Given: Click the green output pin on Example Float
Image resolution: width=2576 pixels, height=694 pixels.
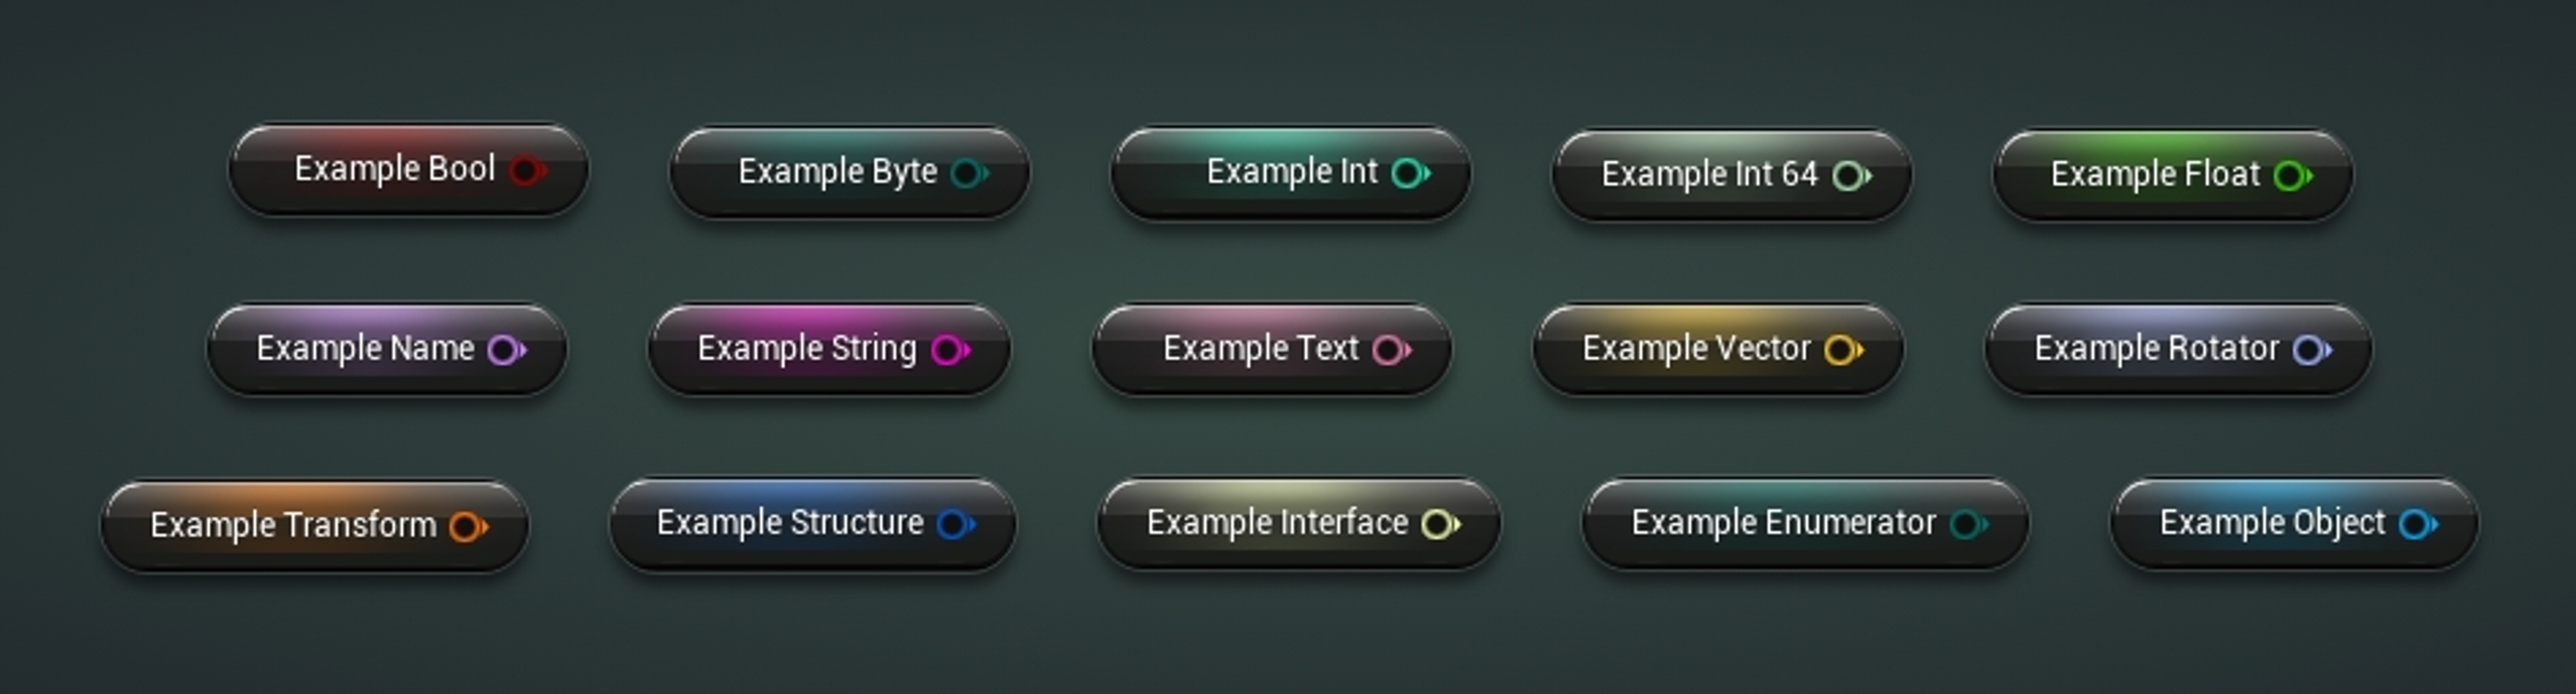Looking at the screenshot, I should [x=2293, y=176].
